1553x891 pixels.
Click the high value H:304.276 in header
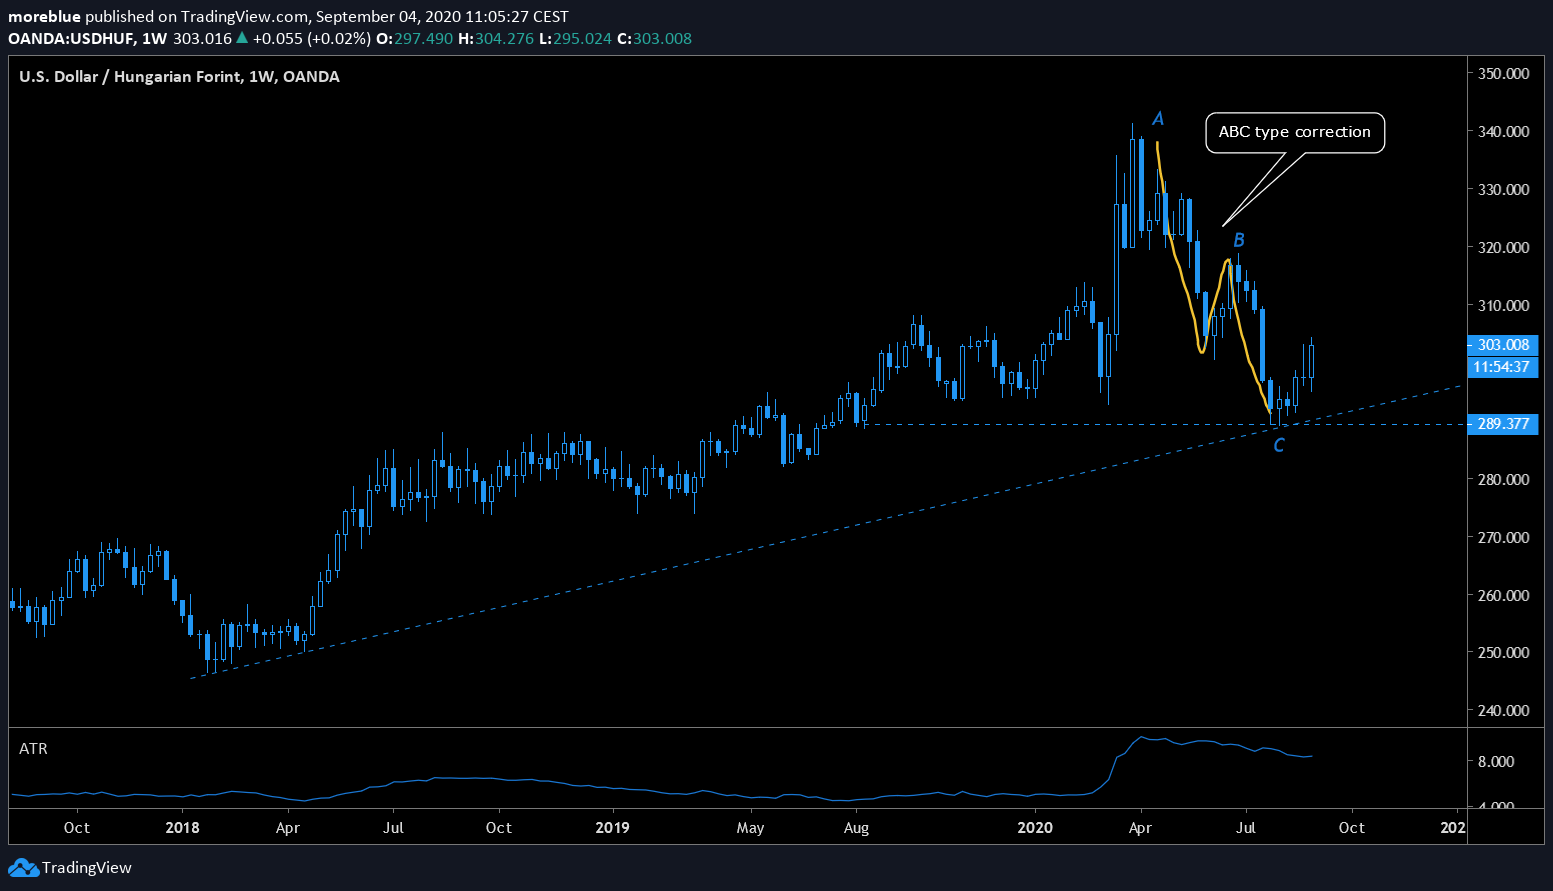496,39
